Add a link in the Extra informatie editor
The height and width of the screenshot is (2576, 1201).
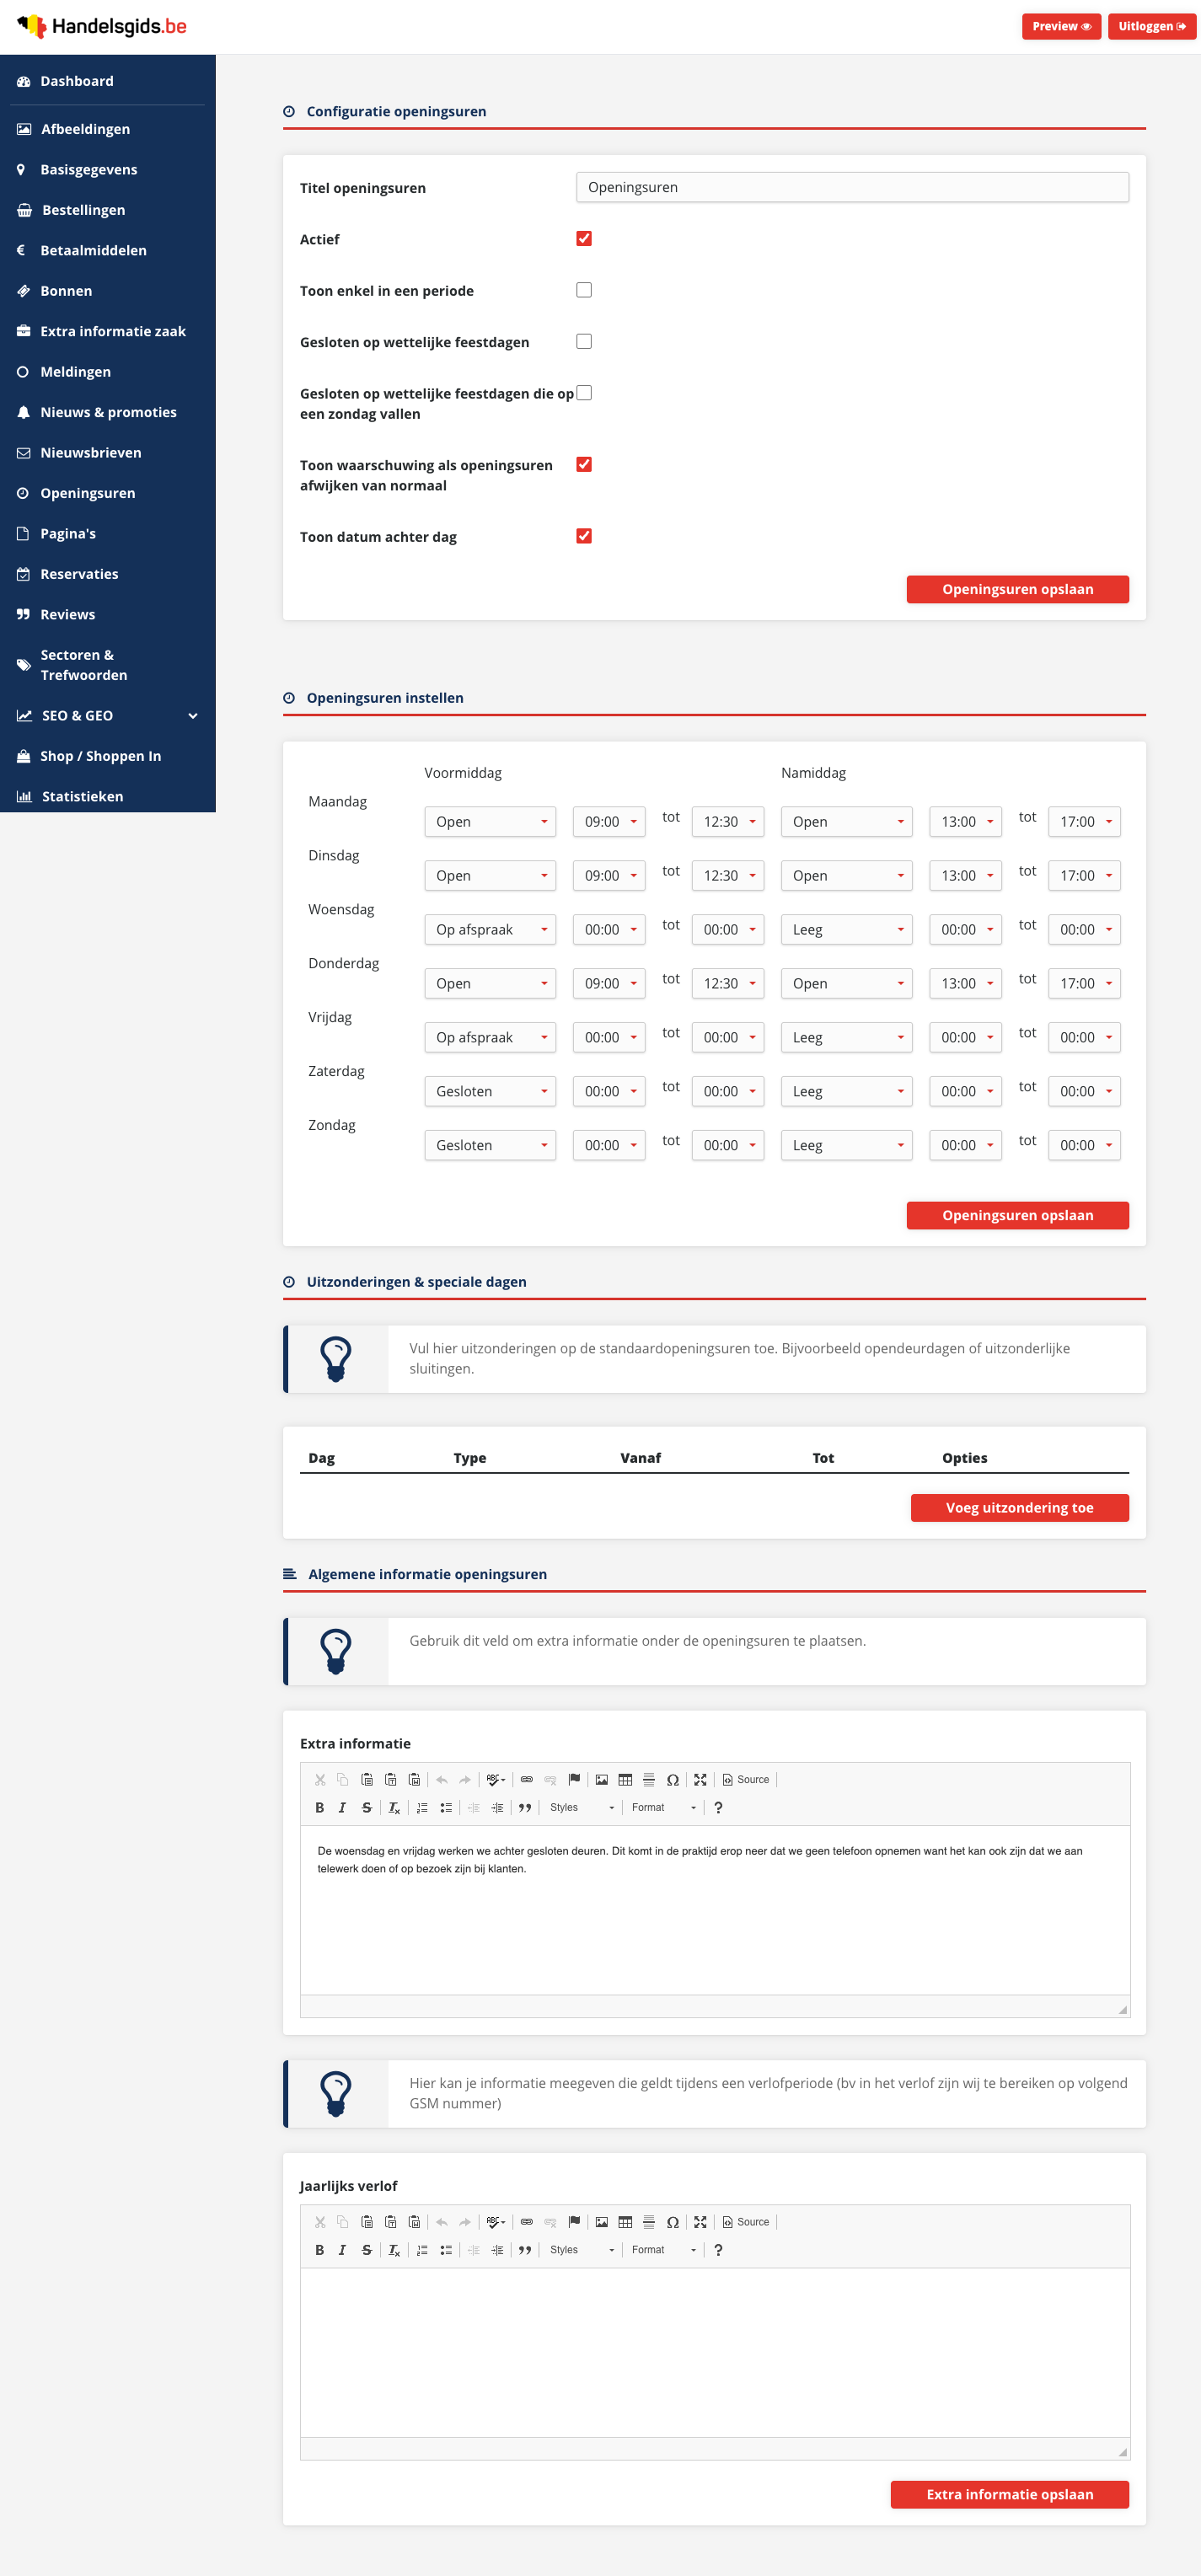(527, 1780)
